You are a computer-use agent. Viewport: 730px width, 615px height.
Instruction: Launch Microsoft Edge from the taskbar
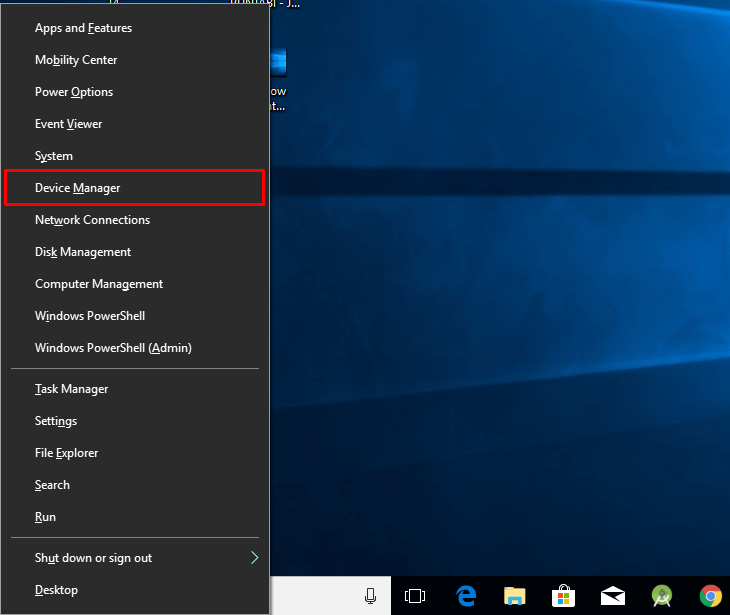465,596
